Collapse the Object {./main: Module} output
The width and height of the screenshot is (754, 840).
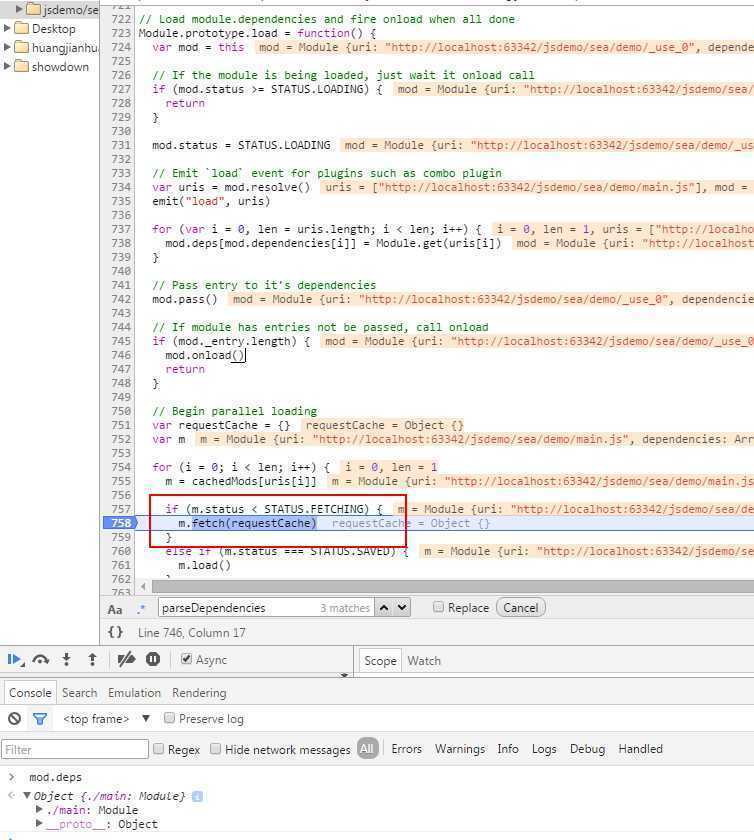tap(26, 796)
